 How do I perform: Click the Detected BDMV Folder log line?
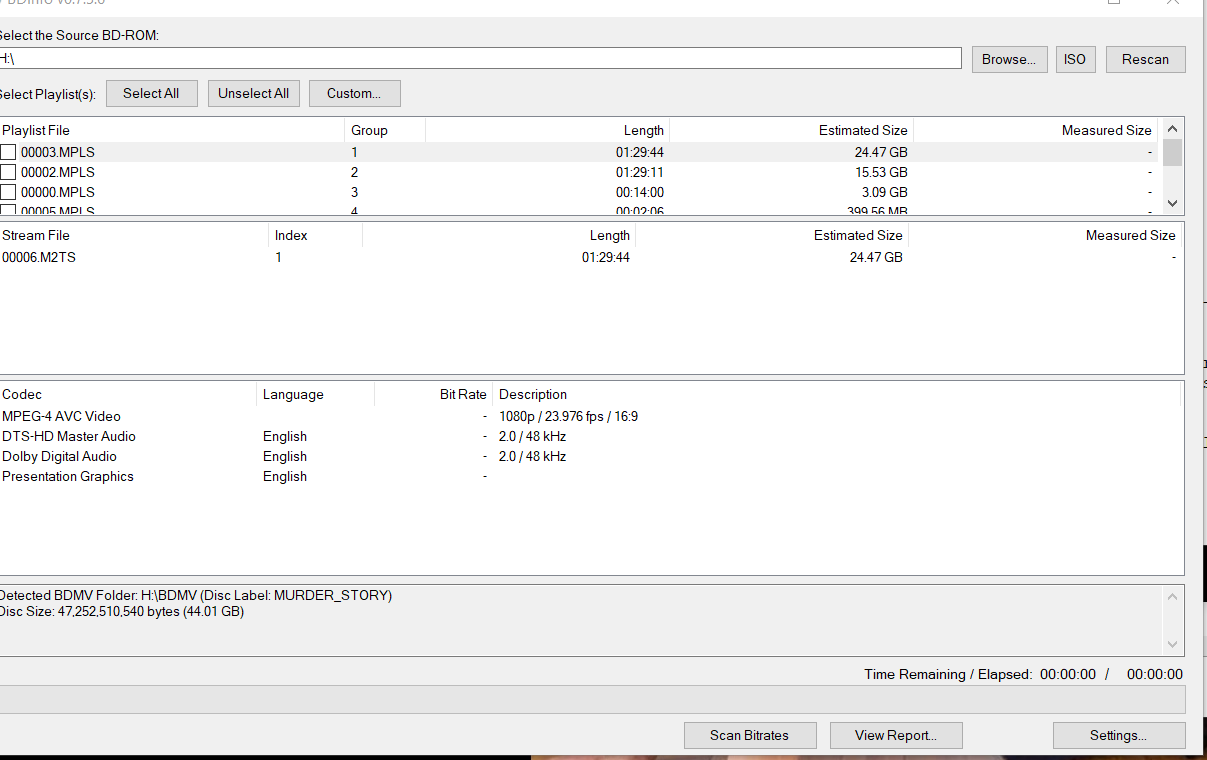pyautogui.click(x=196, y=595)
